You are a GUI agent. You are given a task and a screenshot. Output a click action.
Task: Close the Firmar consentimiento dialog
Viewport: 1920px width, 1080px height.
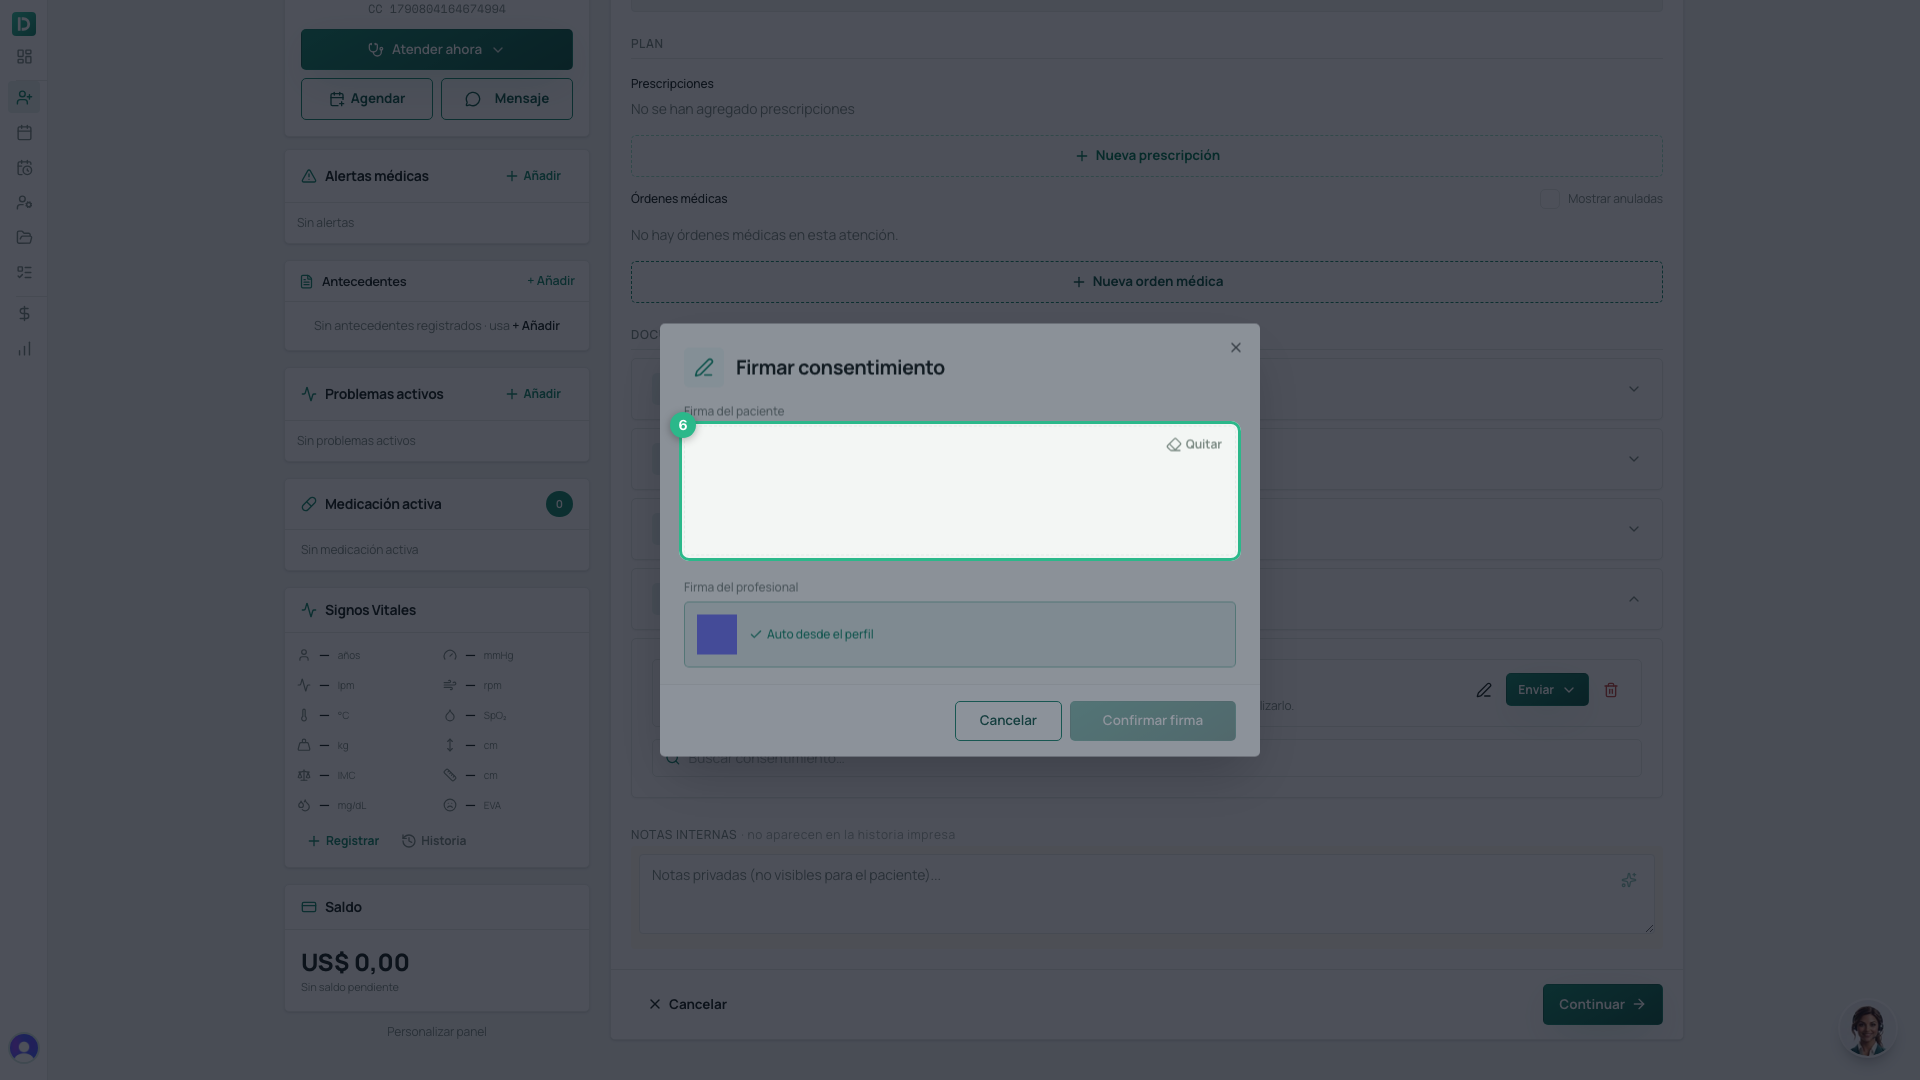[x=1236, y=348]
